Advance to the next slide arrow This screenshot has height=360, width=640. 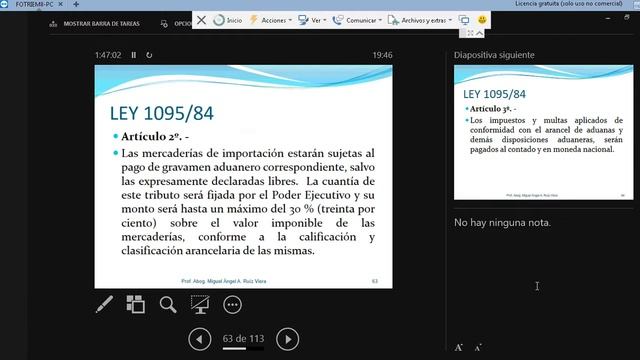pos(288,339)
